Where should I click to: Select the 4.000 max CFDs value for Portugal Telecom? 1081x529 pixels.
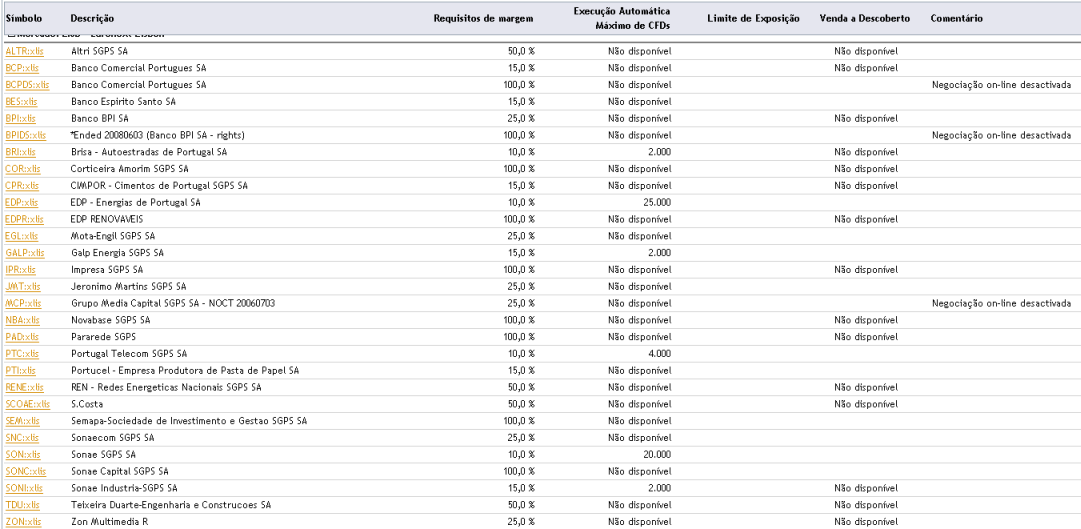click(658, 354)
